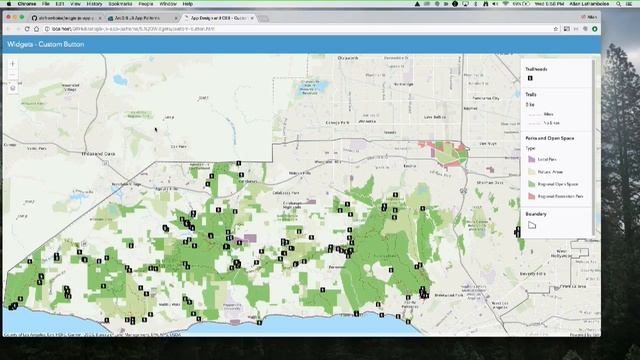Go back with browser back arrow
The width and height of the screenshot is (640, 360).
pyautogui.click(x=9, y=29)
